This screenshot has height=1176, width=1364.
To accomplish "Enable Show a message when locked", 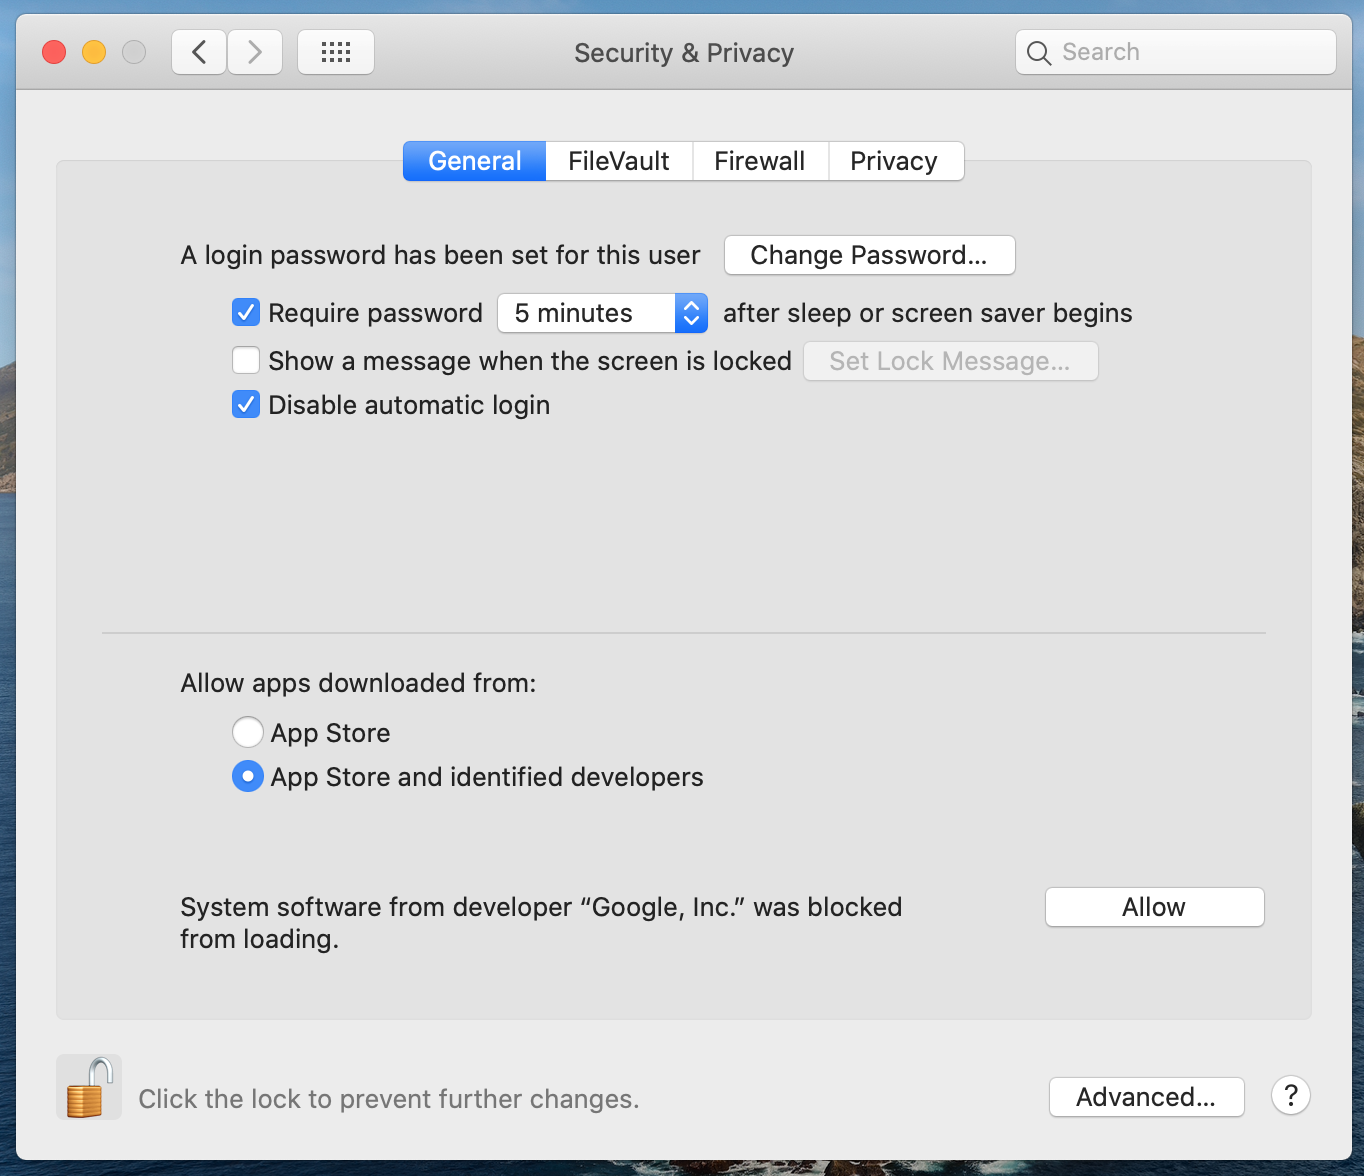I will click(246, 360).
